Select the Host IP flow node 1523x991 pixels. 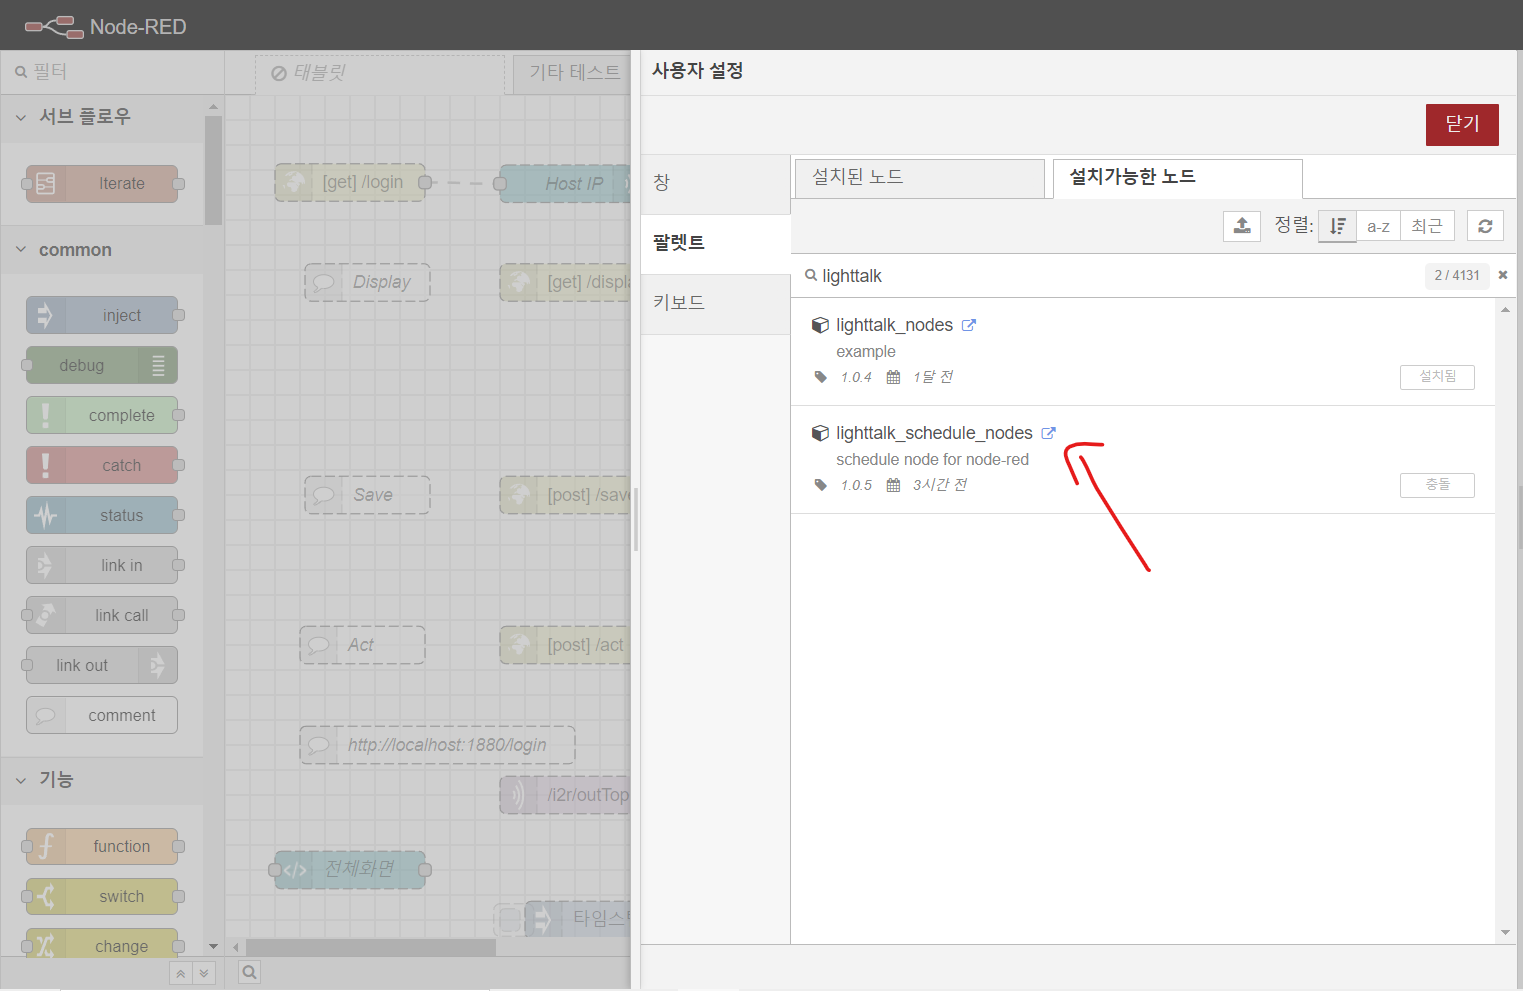pyautogui.click(x=566, y=184)
